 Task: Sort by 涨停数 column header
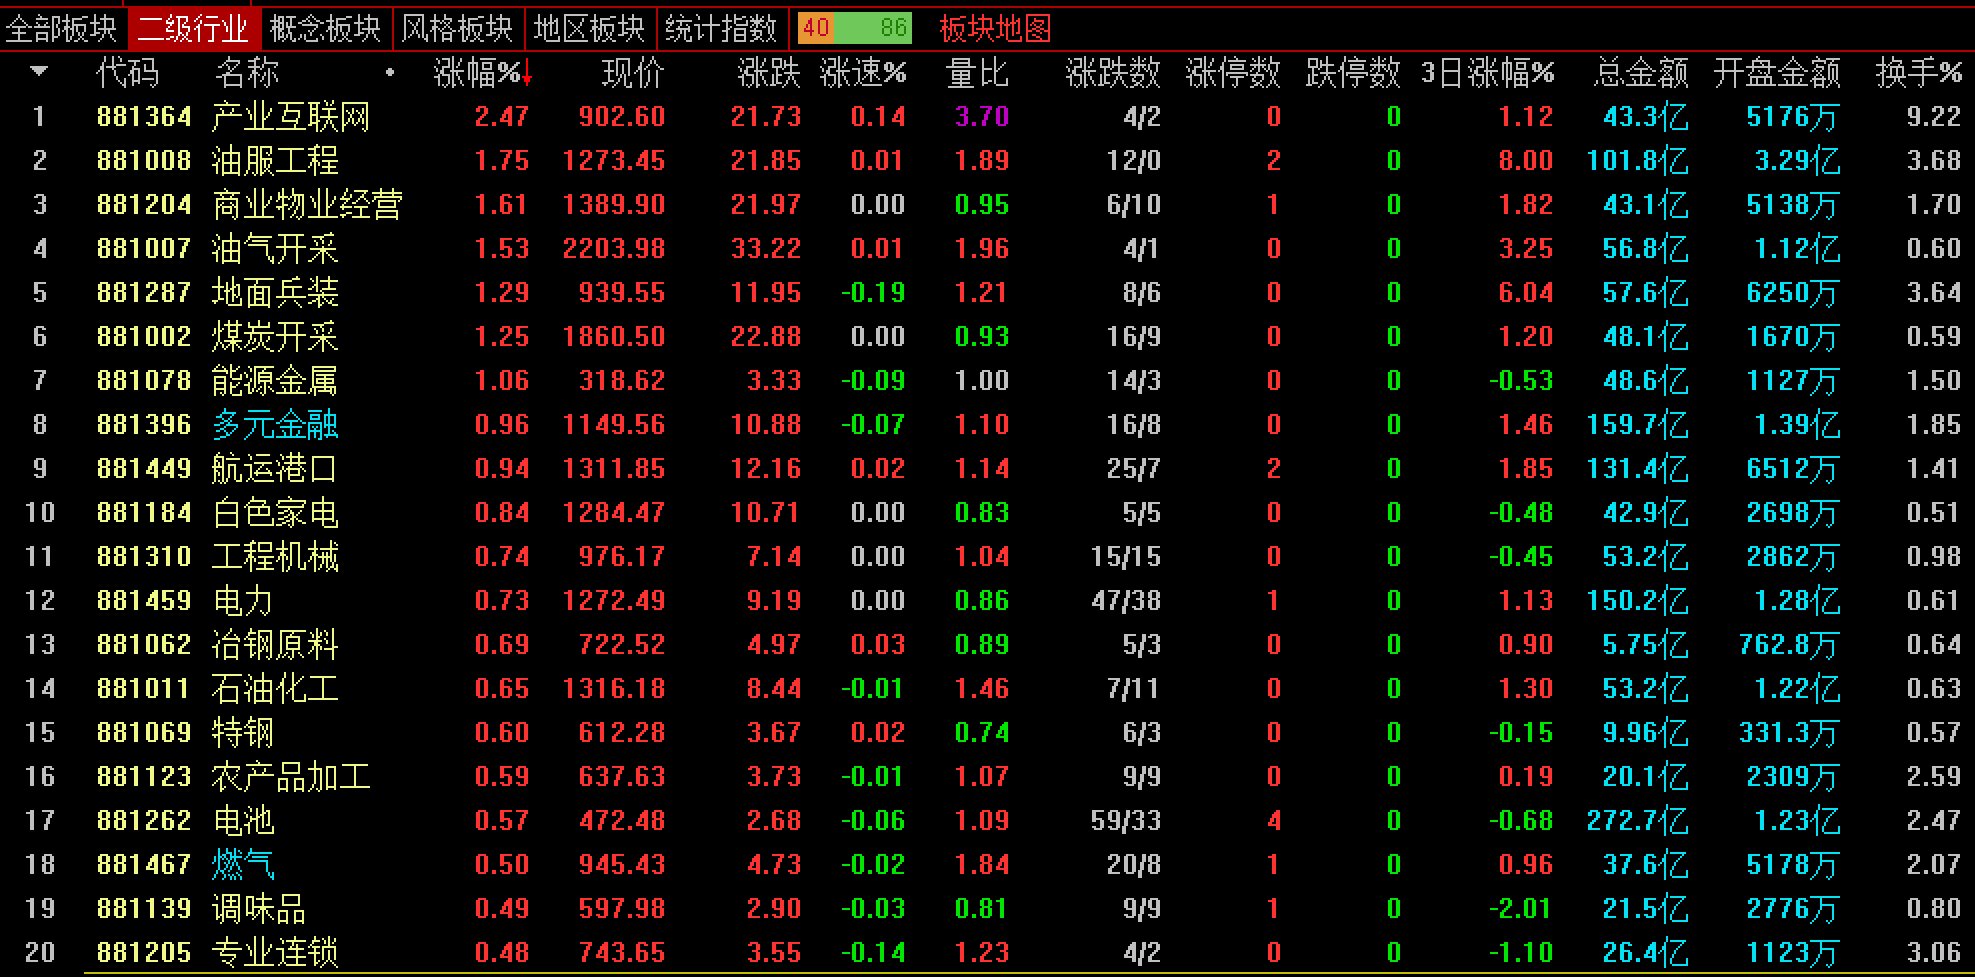(x=1233, y=73)
